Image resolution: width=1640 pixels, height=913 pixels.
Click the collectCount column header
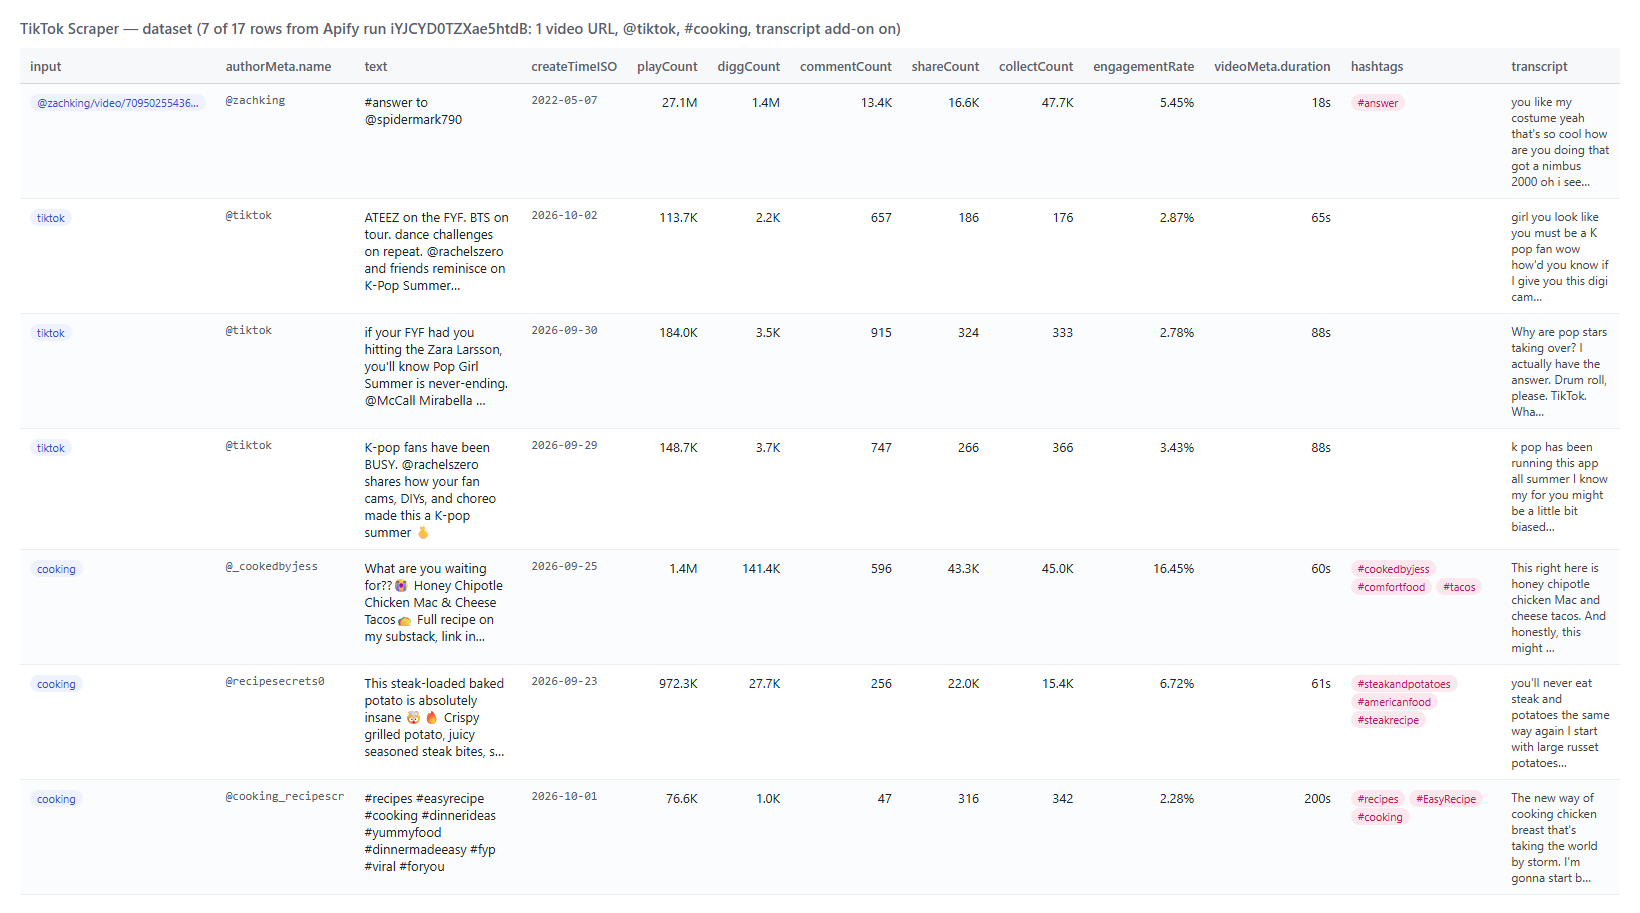[x=1036, y=67]
